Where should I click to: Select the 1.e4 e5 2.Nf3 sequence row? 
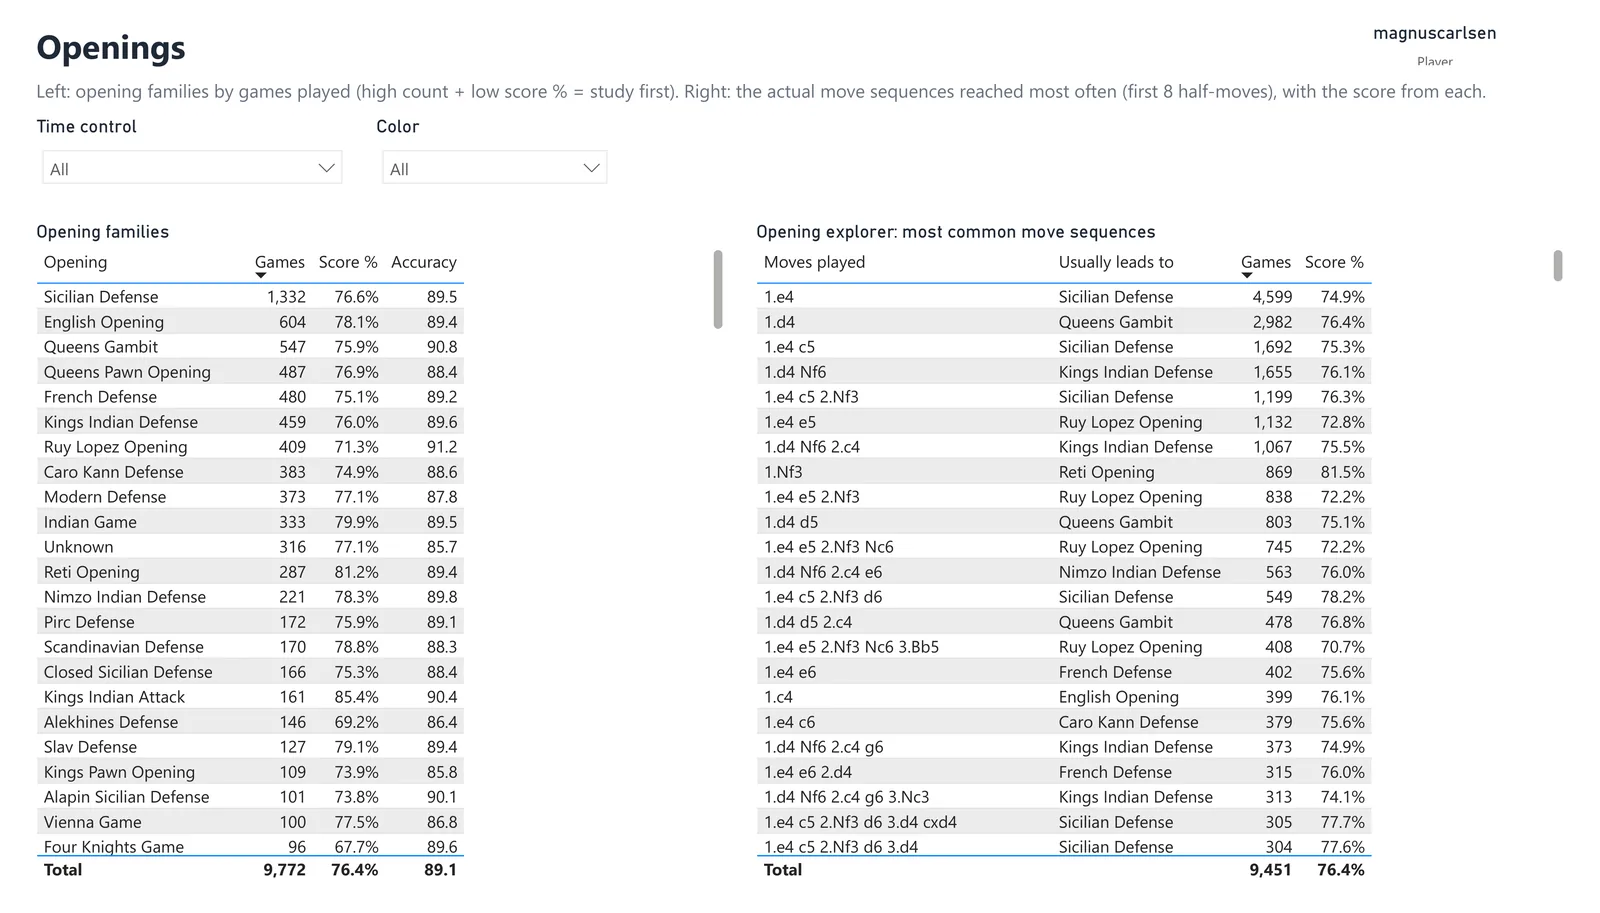click(1064, 497)
